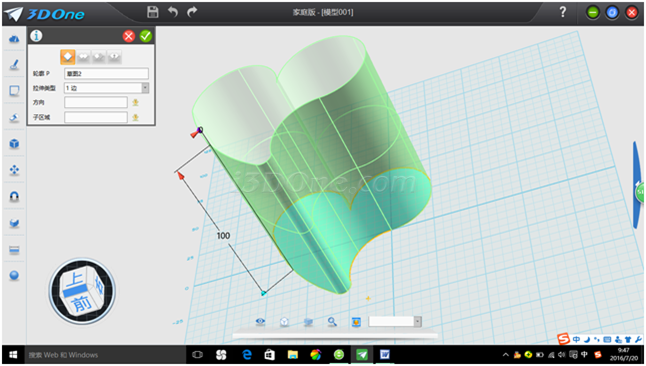Confirm extrude with the green checkmark
This screenshot has width=646, height=366.
click(146, 36)
